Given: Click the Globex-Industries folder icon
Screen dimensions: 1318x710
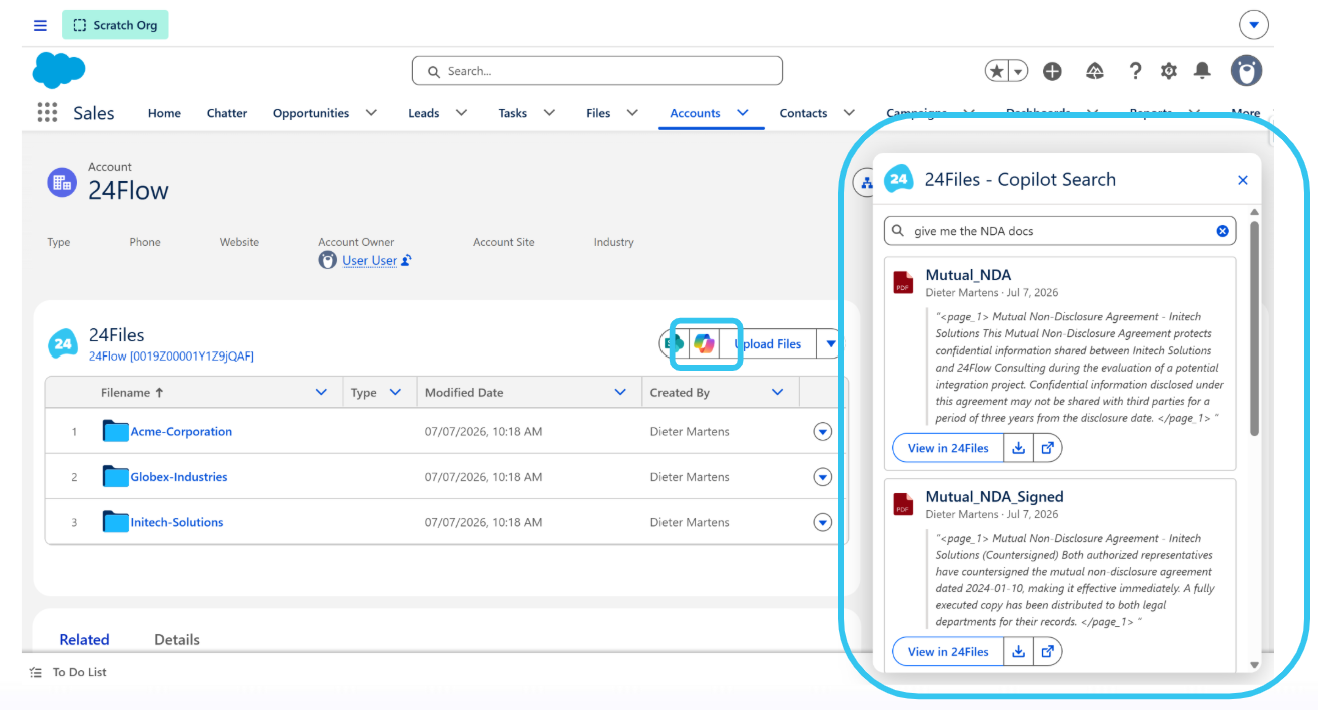Looking at the screenshot, I should 116,476.
